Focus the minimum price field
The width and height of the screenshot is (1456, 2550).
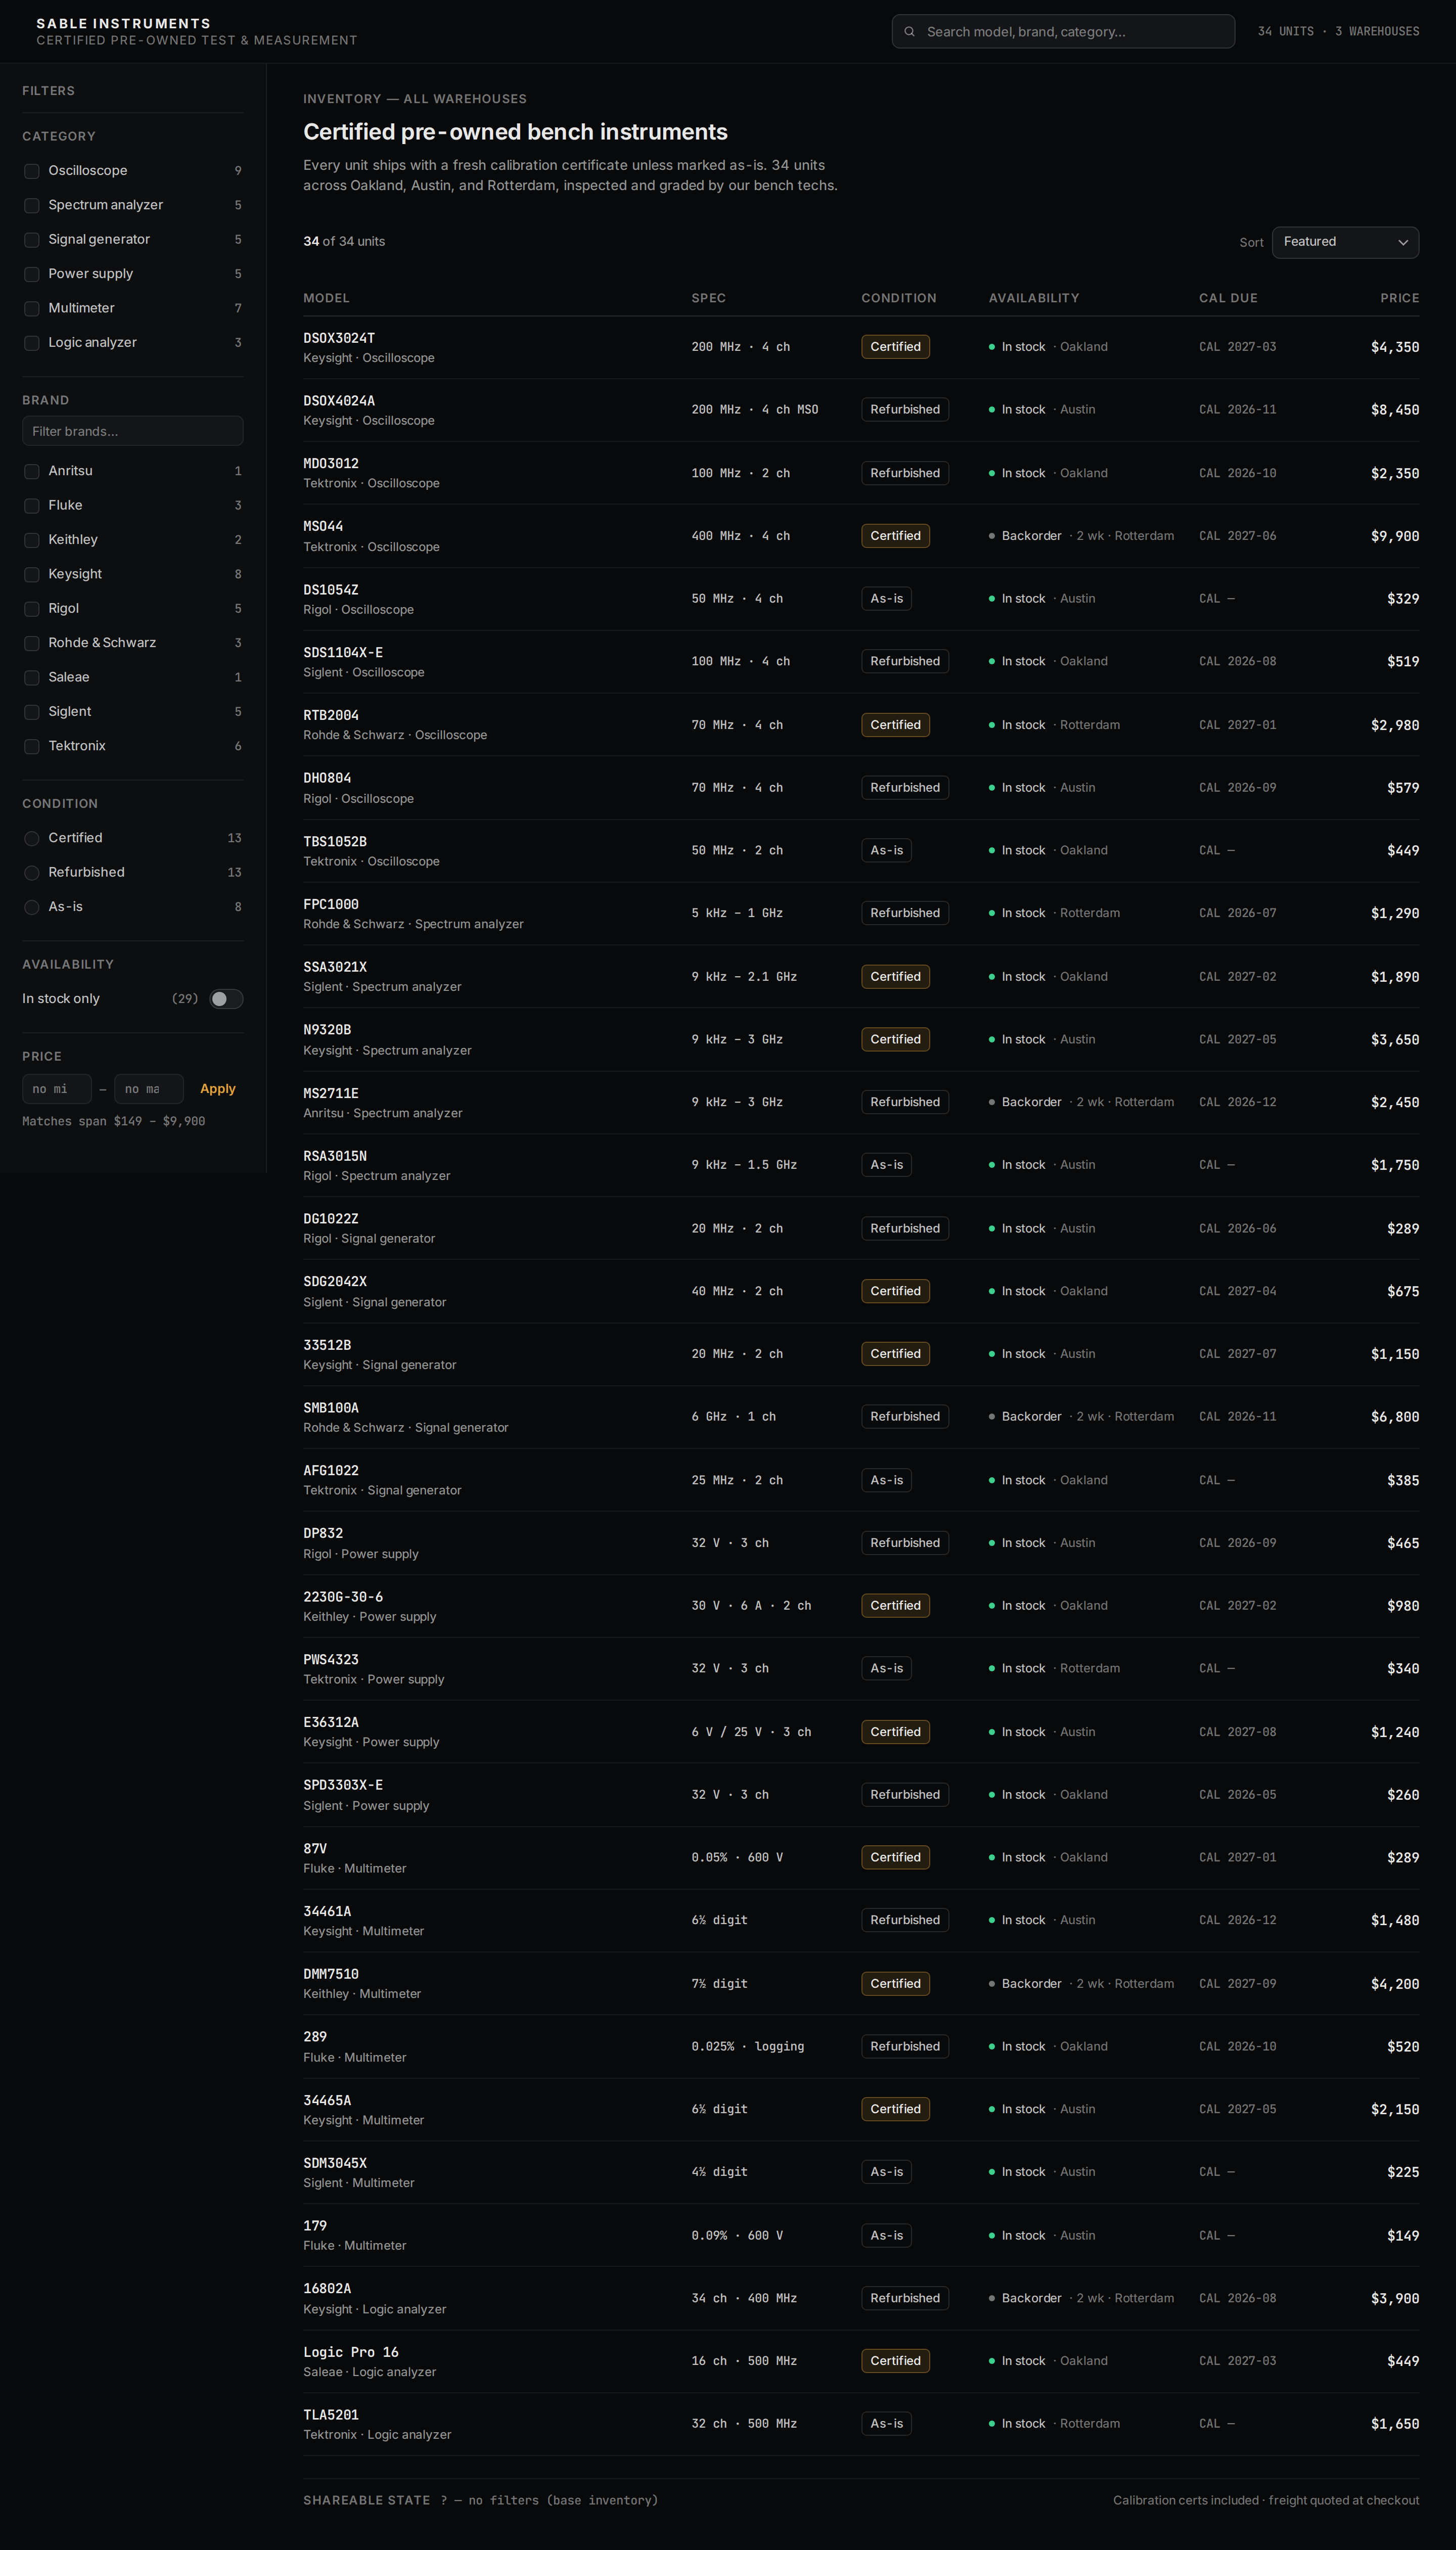57,1089
